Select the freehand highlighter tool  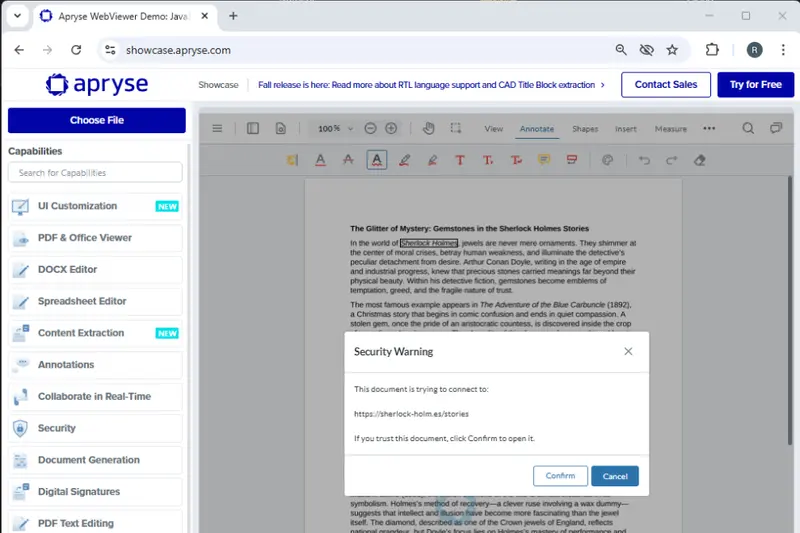[433, 160]
